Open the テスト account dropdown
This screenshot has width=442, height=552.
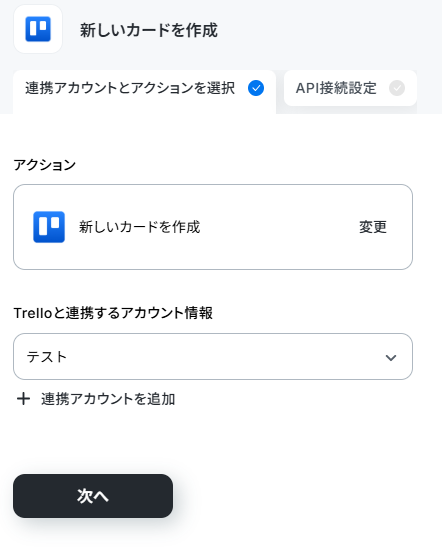(213, 357)
